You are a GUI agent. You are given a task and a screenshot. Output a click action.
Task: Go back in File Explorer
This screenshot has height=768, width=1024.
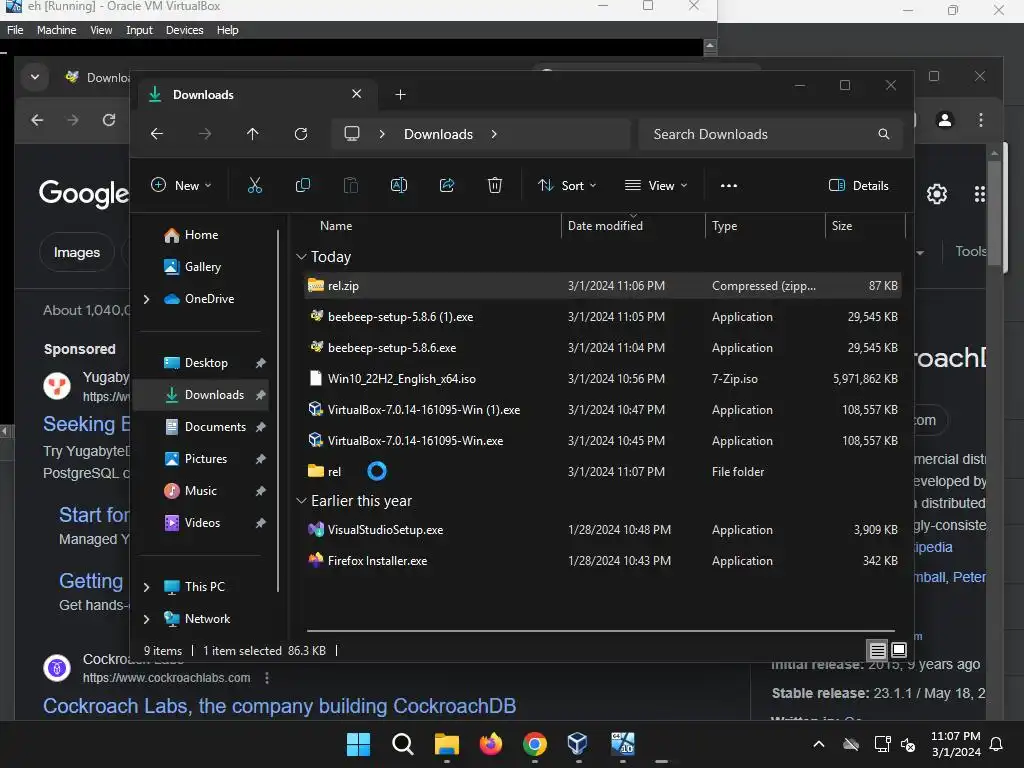(157, 134)
